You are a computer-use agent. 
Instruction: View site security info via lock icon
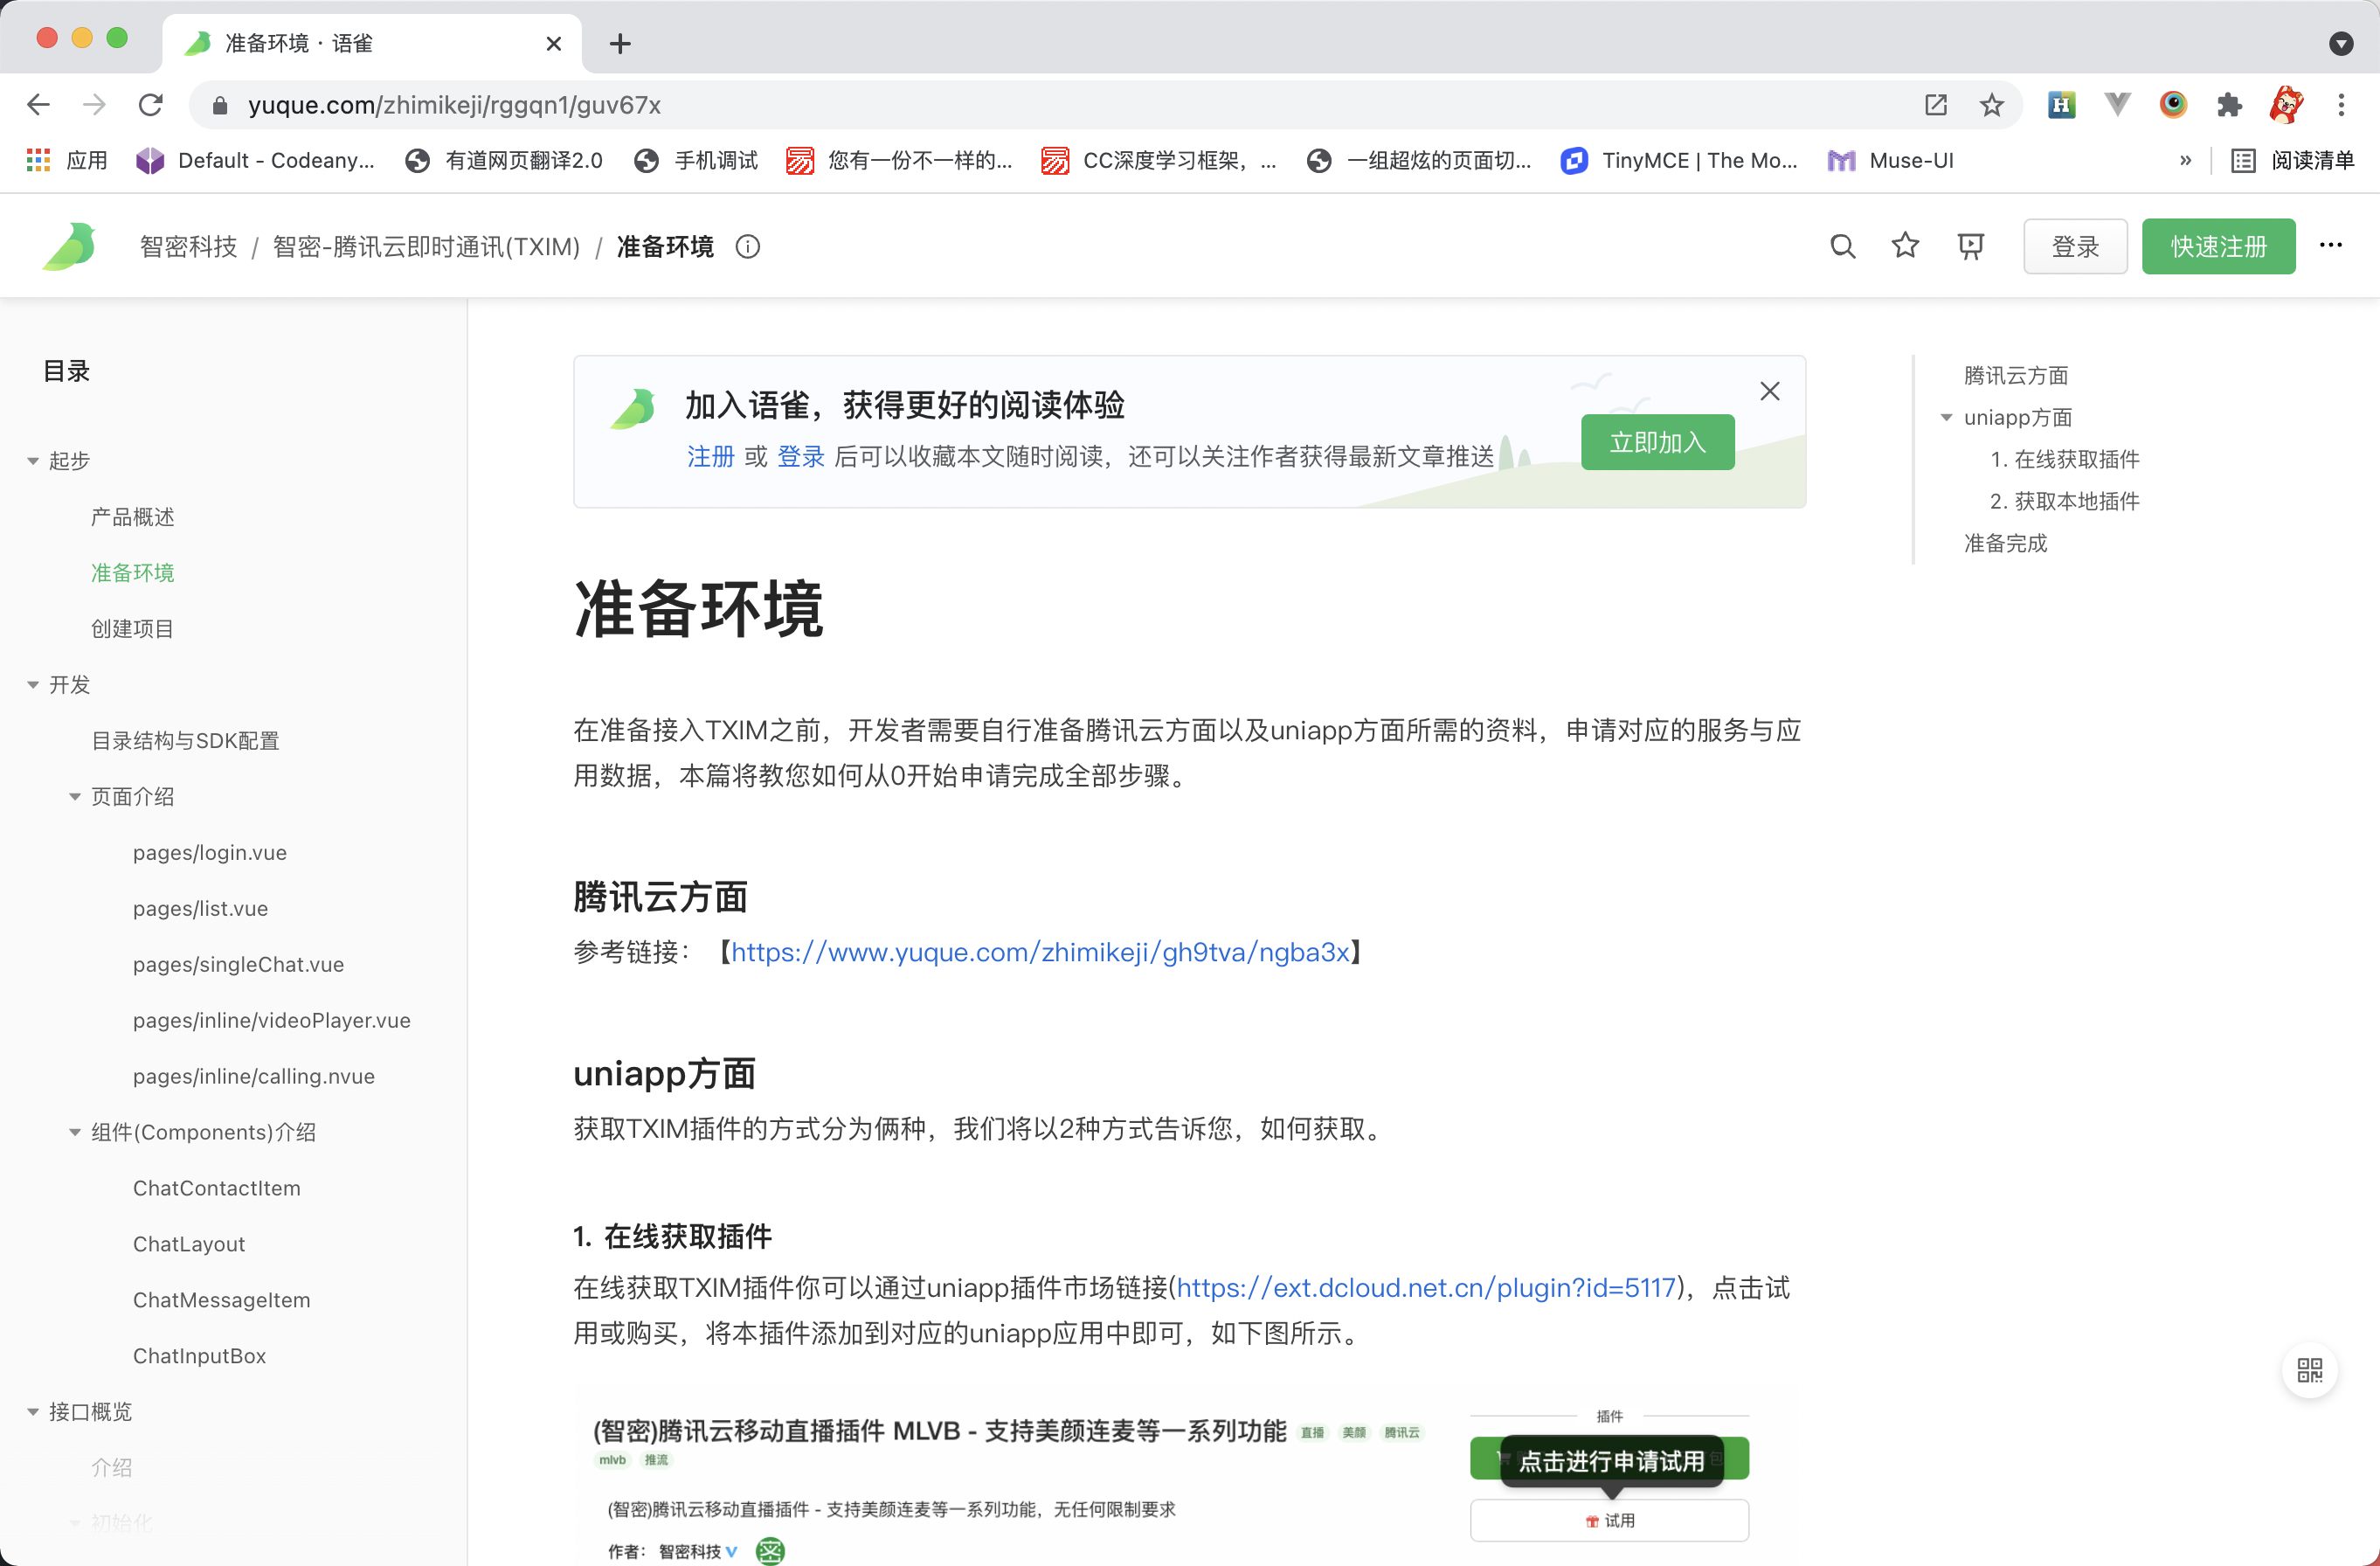[x=221, y=105]
